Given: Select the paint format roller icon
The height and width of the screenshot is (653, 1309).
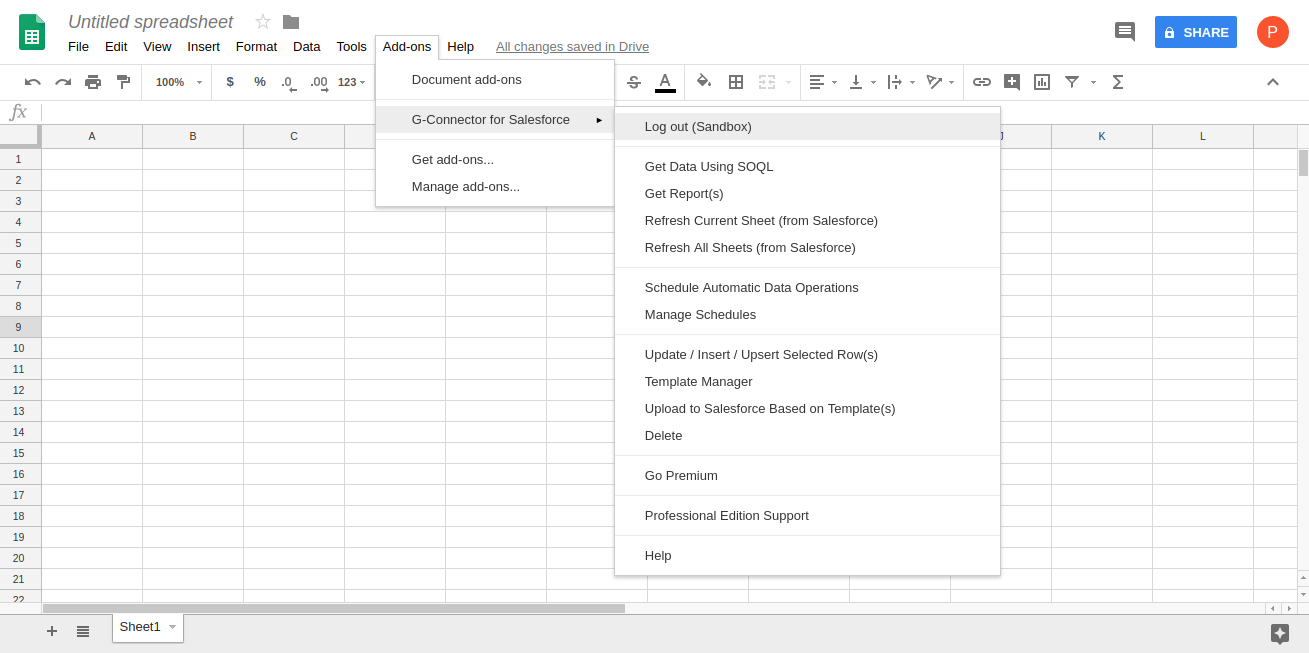Looking at the screenshot, I should click(123, 82).
